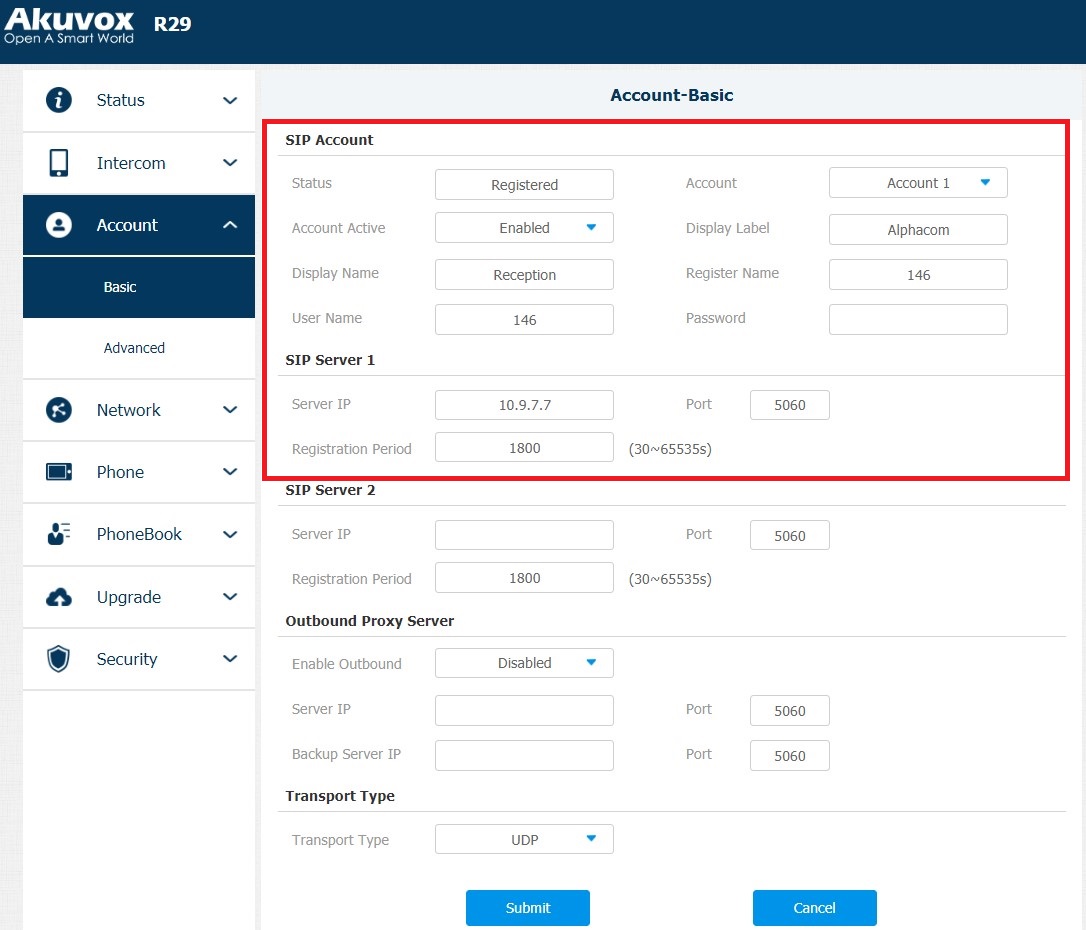Screen dimensions: 1086x930
Task: Click the Account person icon
Action: tap(59, 225)
